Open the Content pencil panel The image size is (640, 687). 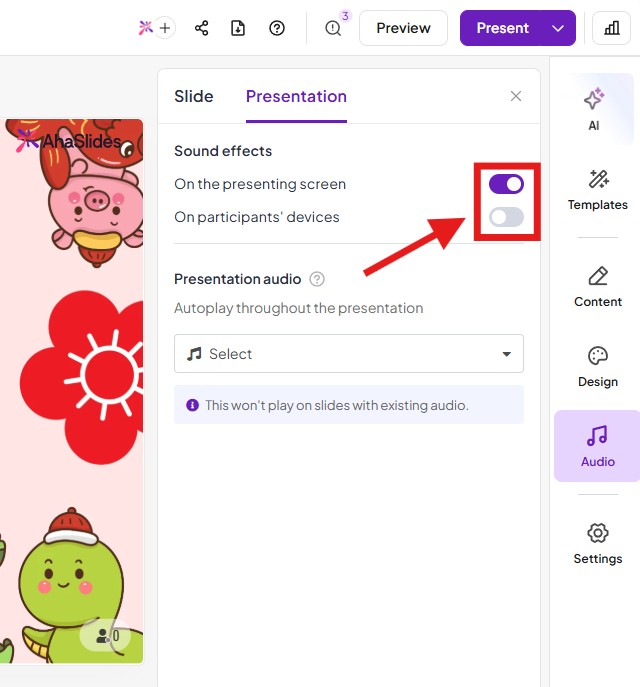pyautogui.click(x=598, y=286)
